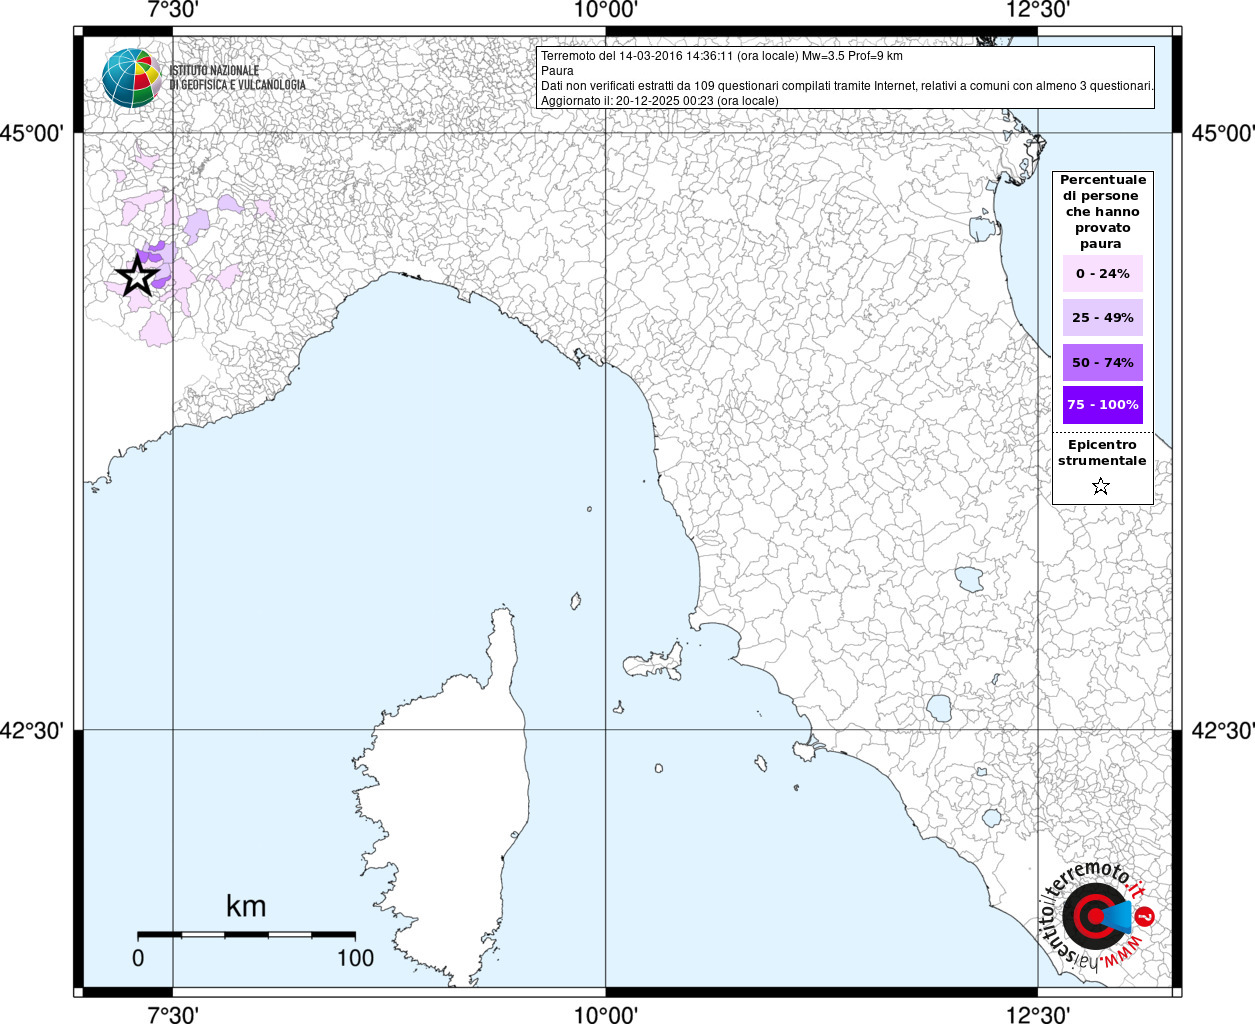Click the right 45°00' latitude label
The image size is (1255, 1024).
click(1222, 133)
